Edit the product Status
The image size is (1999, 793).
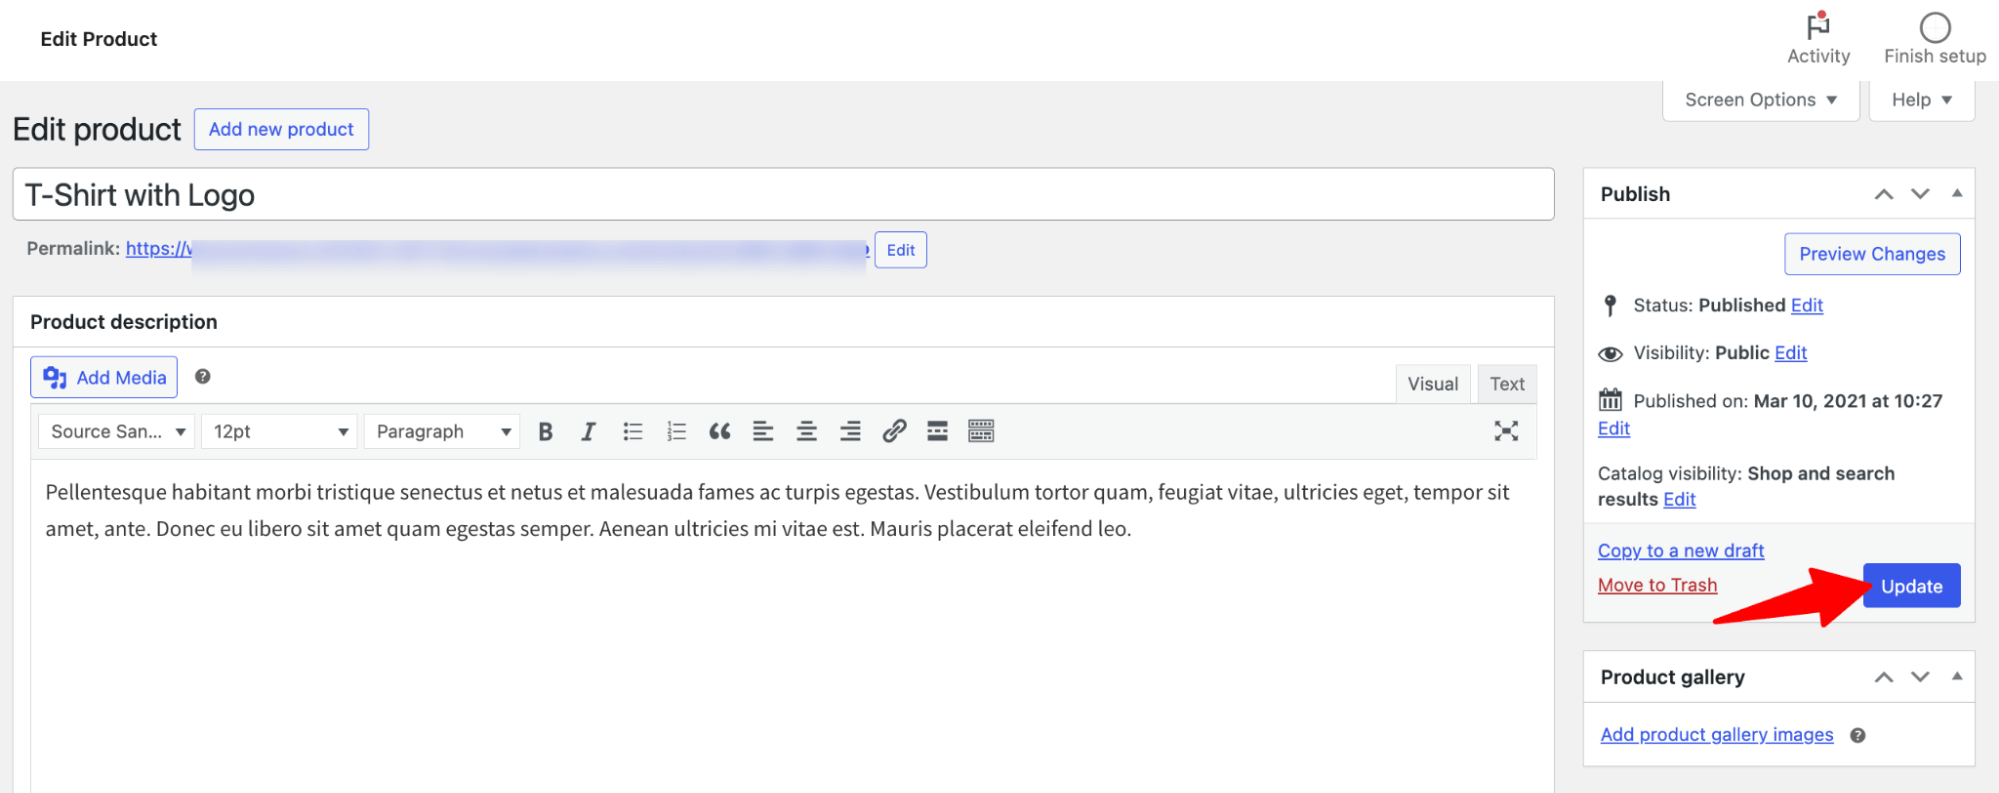point(1806,305)
